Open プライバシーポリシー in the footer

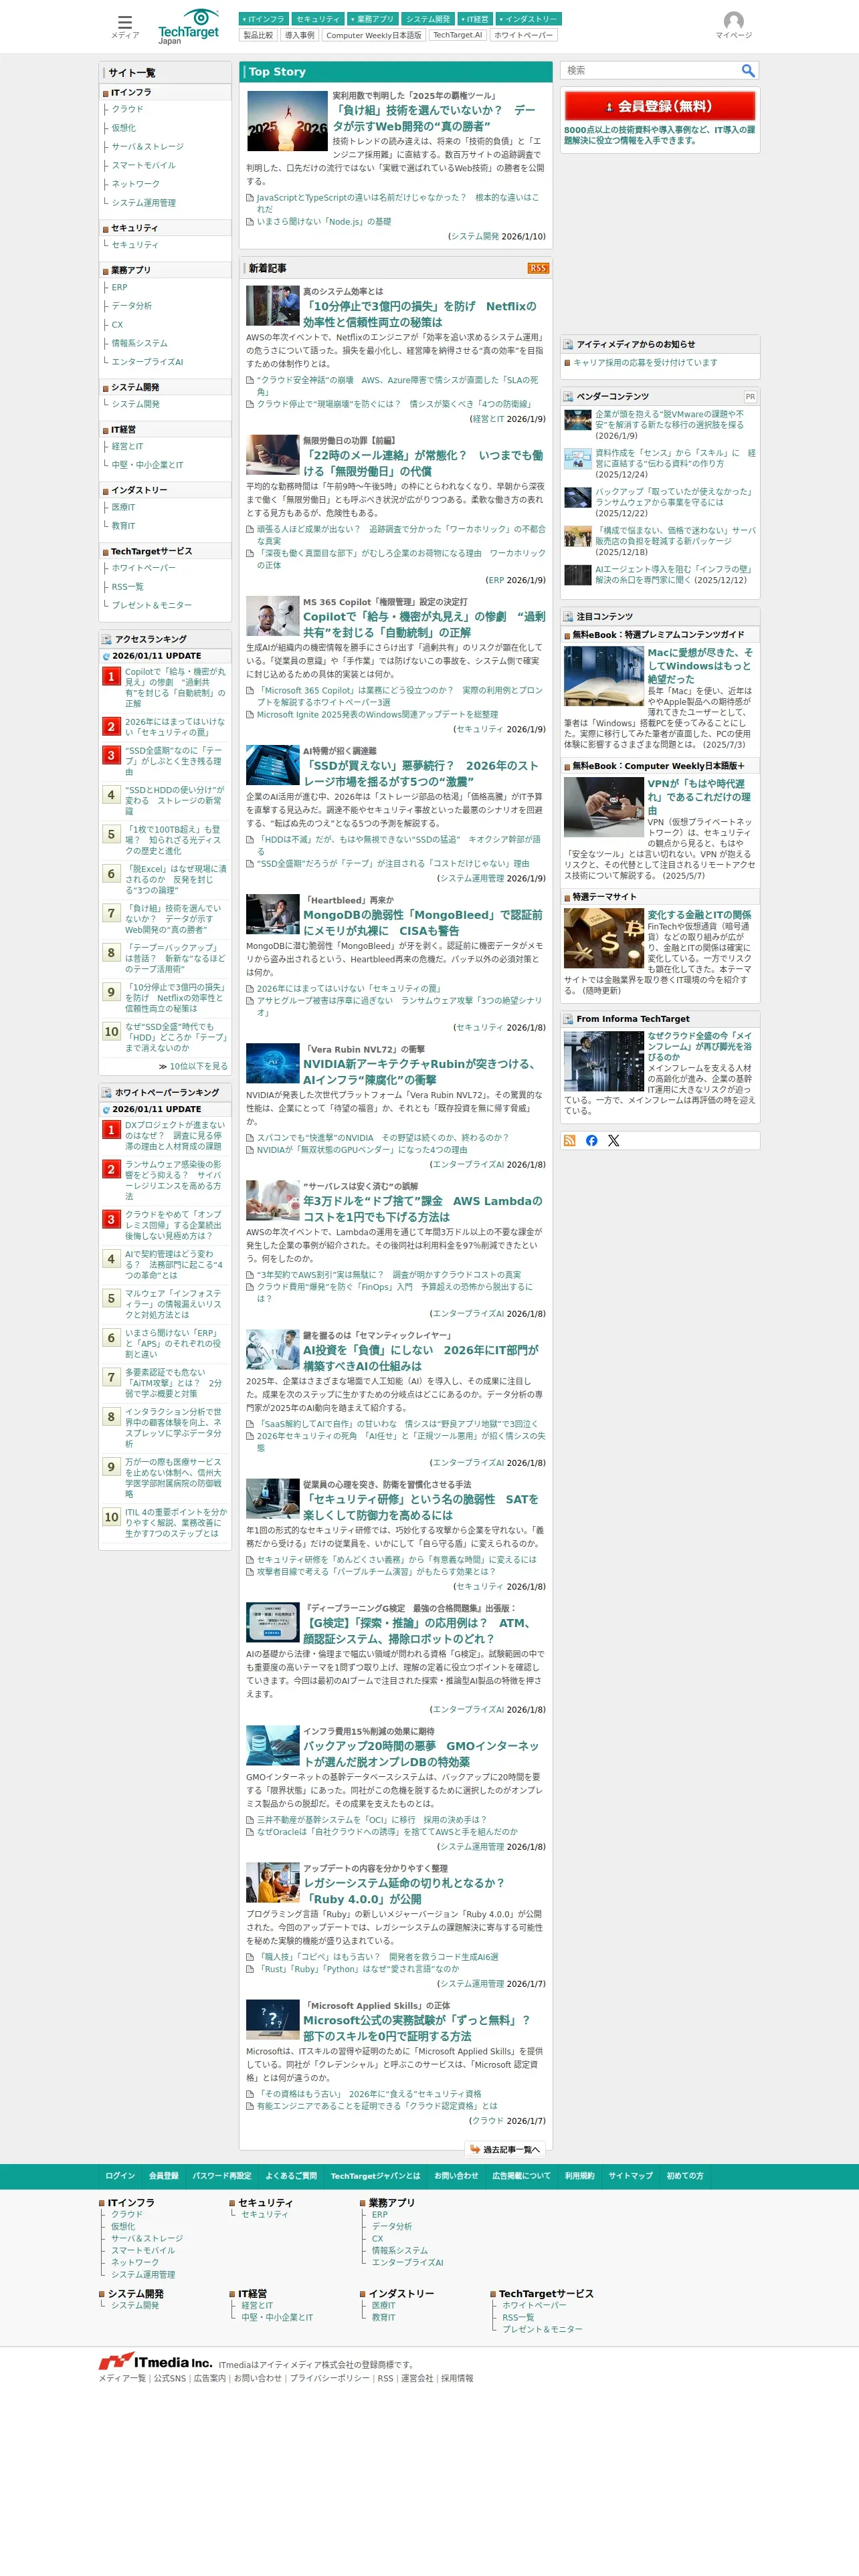tap(329, 2378)
